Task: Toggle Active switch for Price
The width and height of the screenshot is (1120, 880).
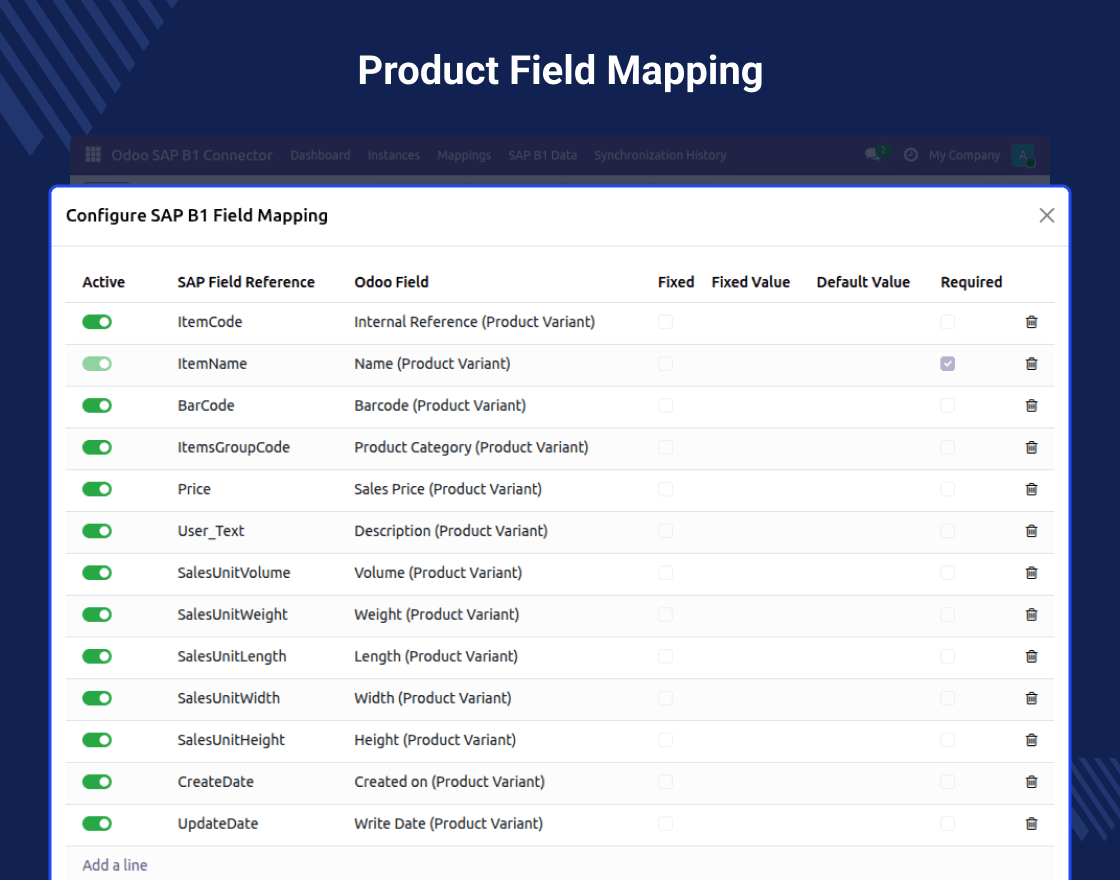Action: point(97,489)
